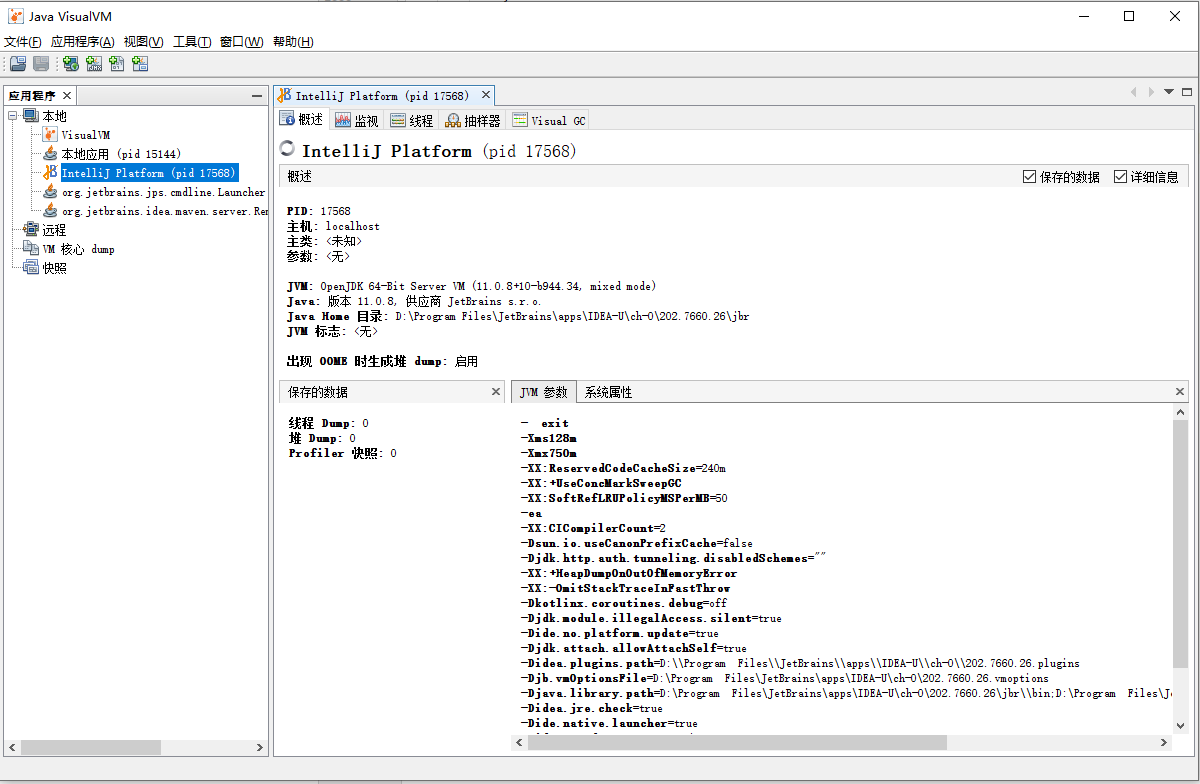This screenshot has height=784, width=1200.
Task: Select 远程 tree node
Action: coord(54,230)
